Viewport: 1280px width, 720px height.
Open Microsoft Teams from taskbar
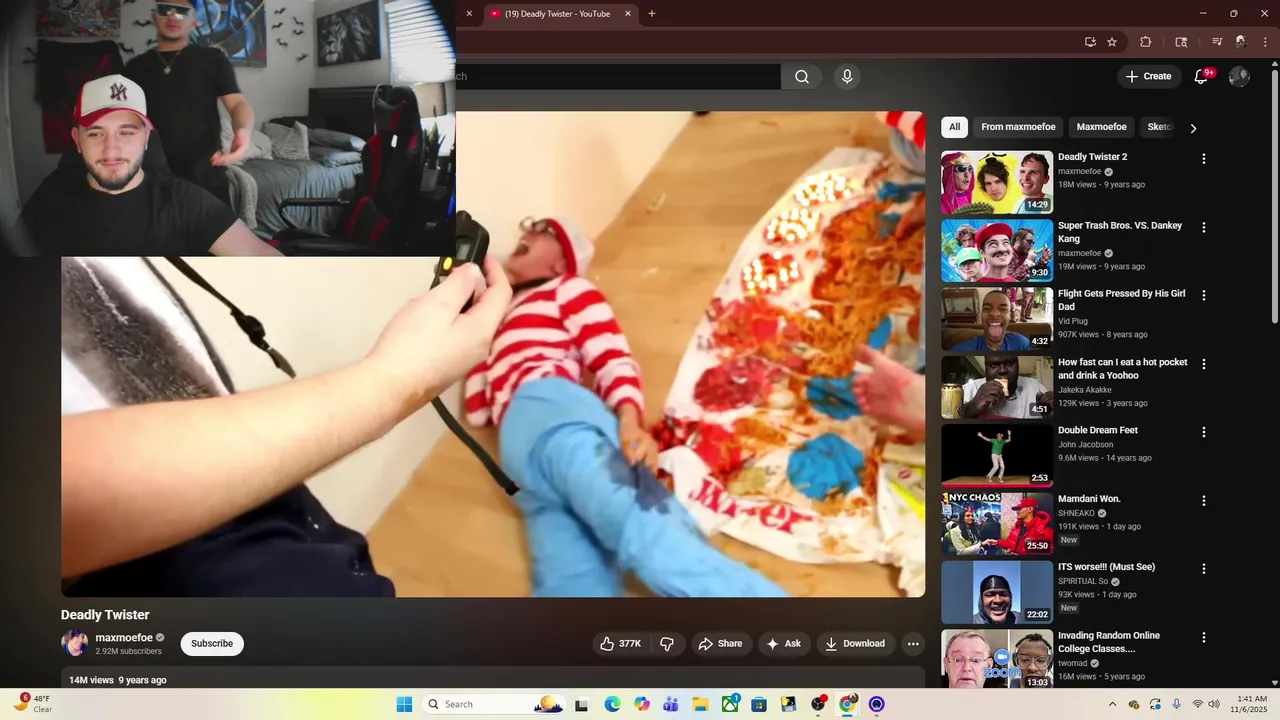point(671,704)
